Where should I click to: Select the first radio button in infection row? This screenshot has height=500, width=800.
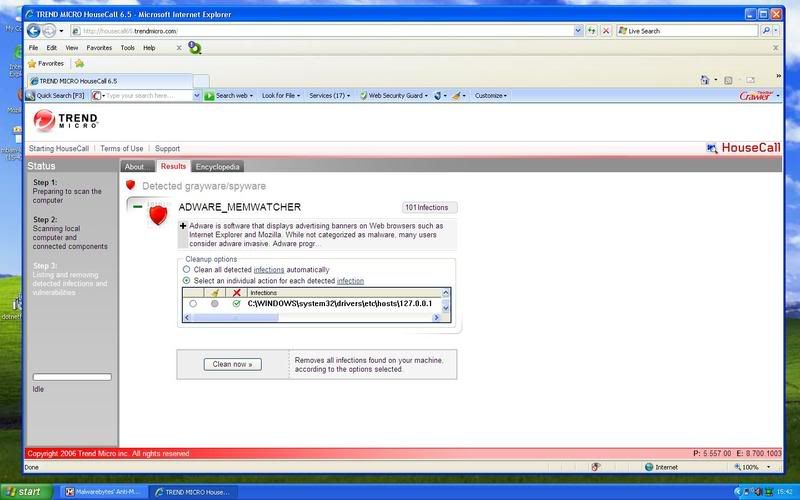192,303
